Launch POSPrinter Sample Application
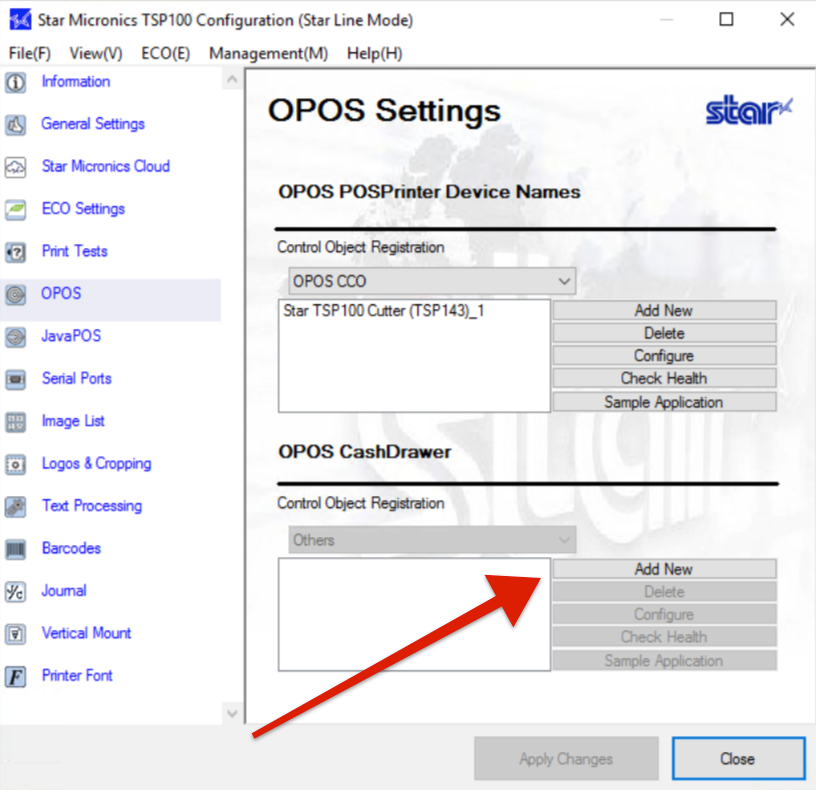 click(x=664, y=402)
